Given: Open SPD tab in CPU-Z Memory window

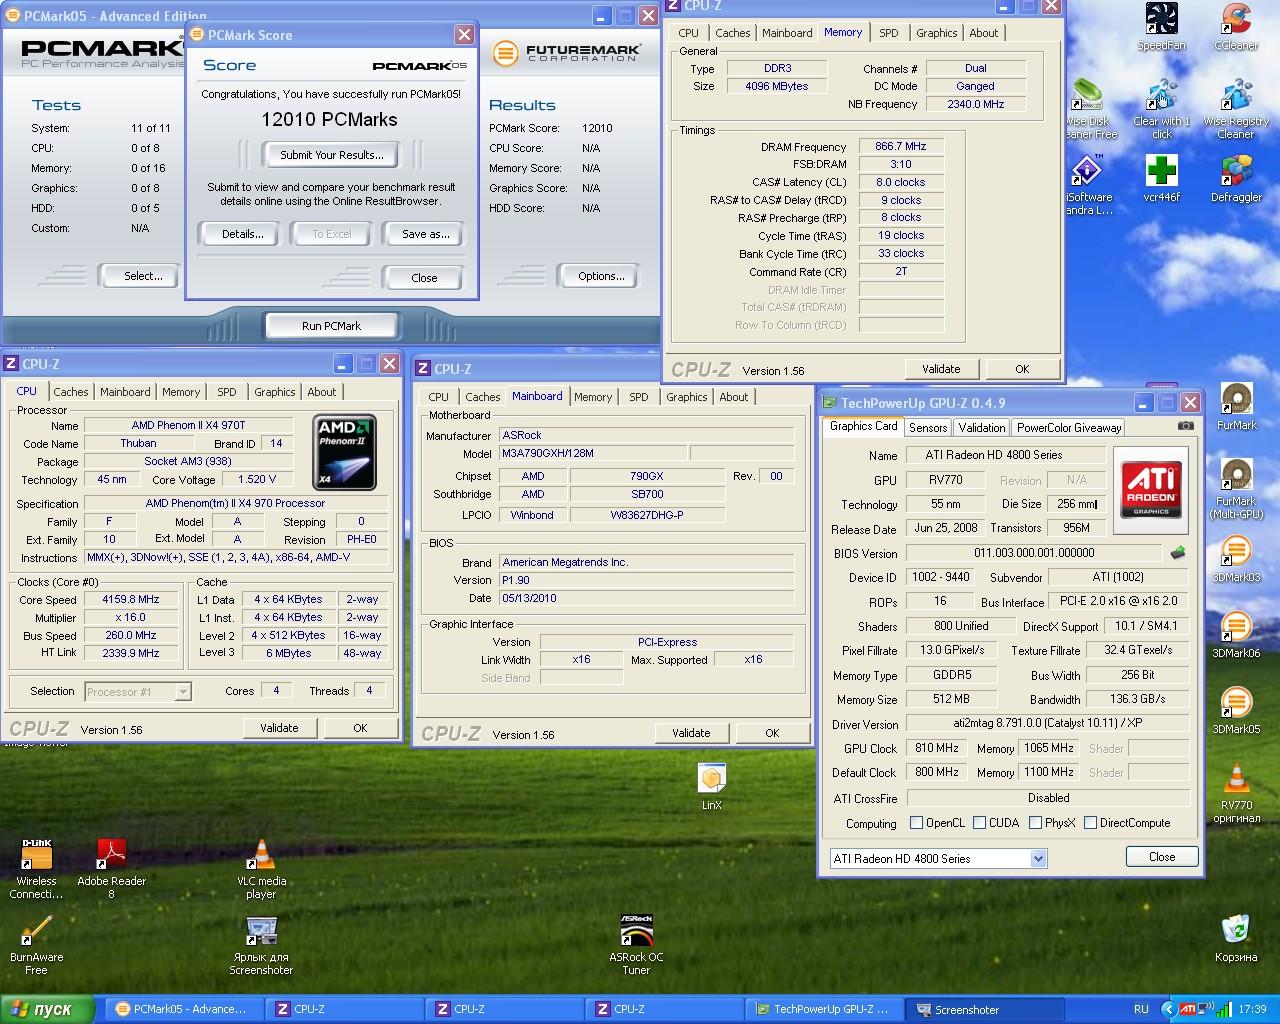Looking at the screenshot, I should click(x=889, y=33).
